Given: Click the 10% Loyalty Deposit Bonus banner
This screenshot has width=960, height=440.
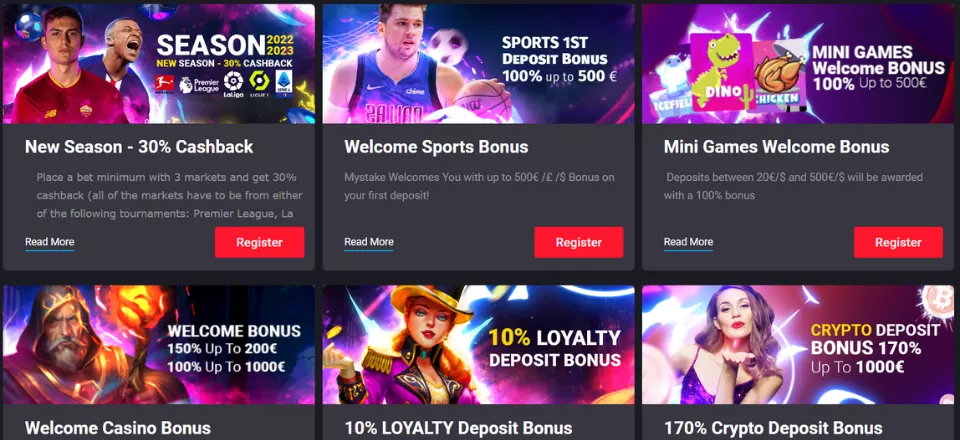Looking at the screenshot, I should tap(478, 345).
